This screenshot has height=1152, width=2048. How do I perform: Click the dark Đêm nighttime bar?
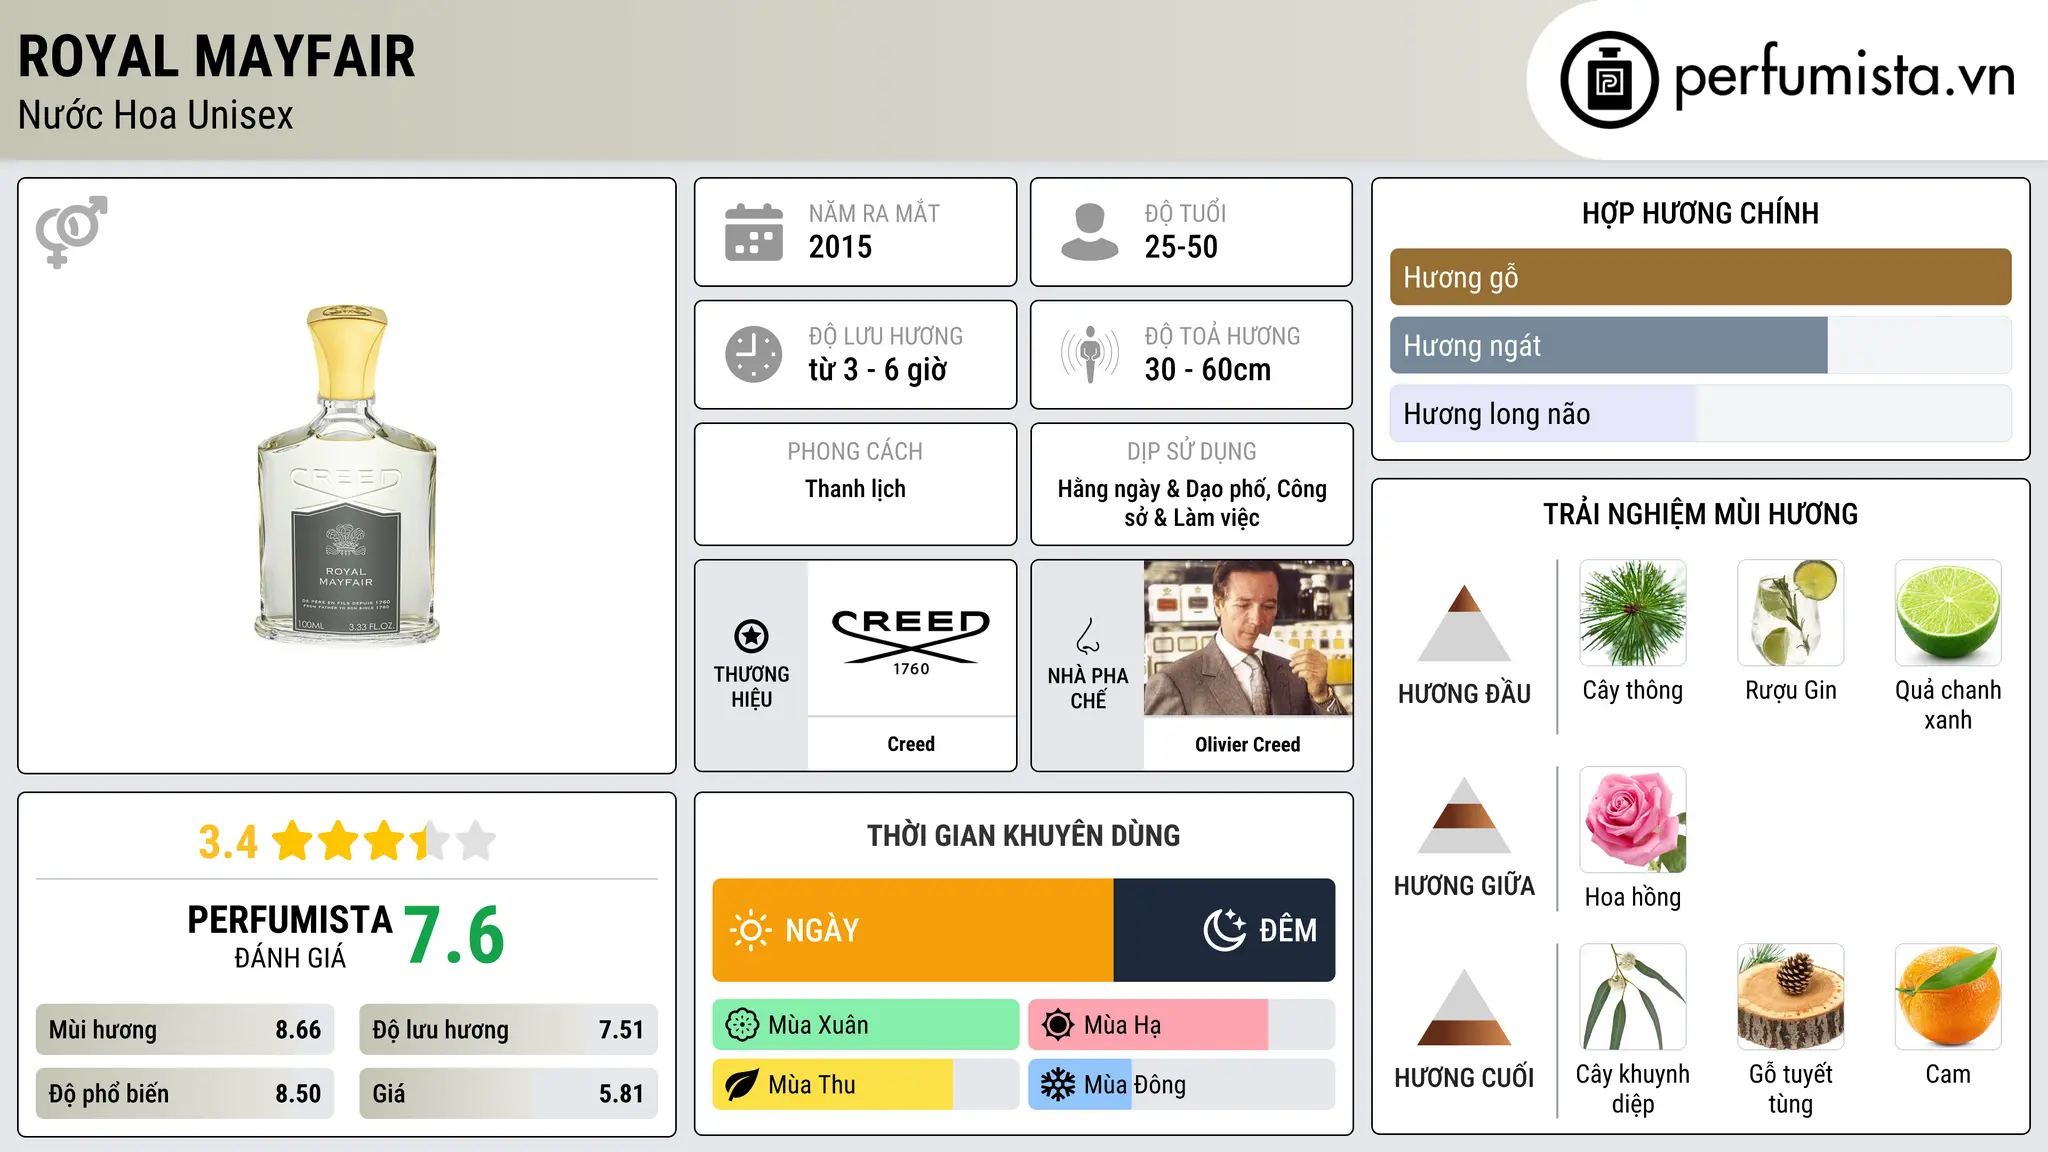(1224, 930)
